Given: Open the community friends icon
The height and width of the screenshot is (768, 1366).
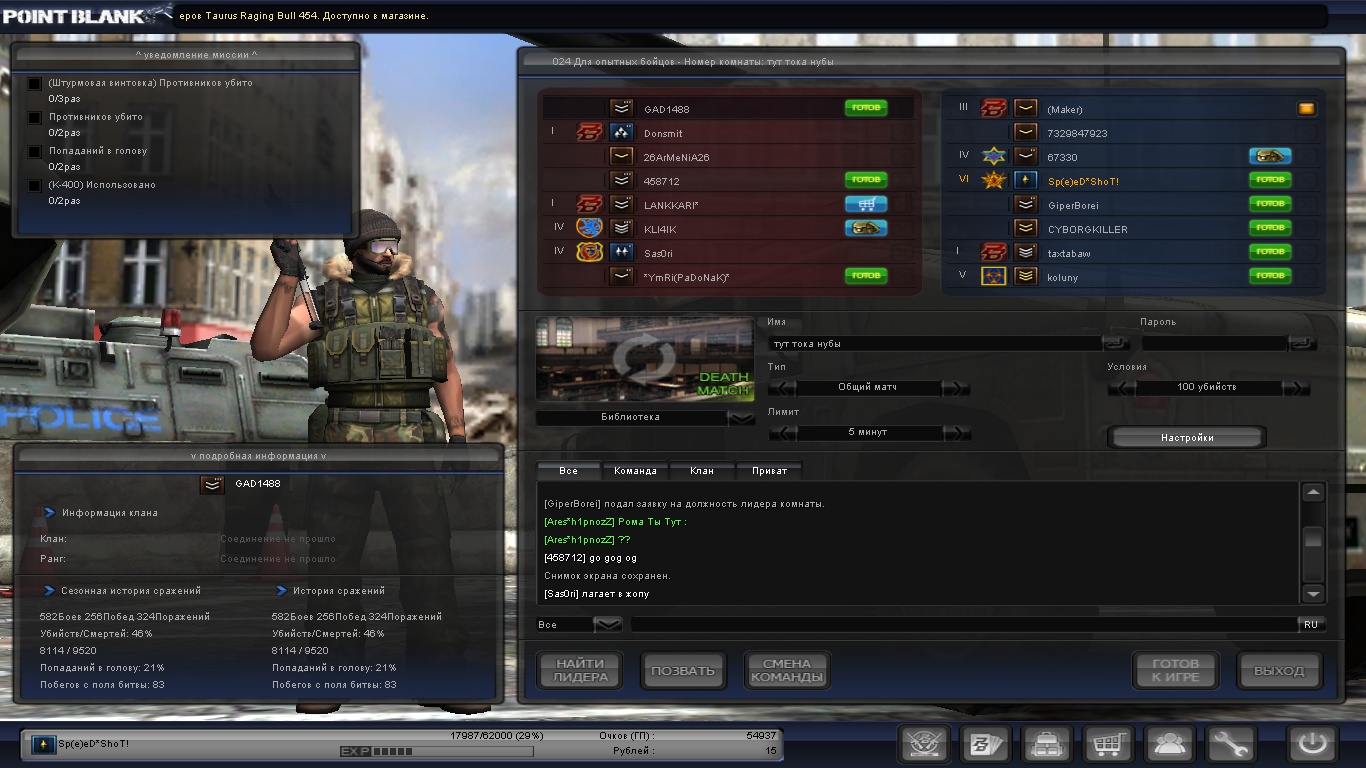Looking at the screenshot, I should tap(1170, 745).
